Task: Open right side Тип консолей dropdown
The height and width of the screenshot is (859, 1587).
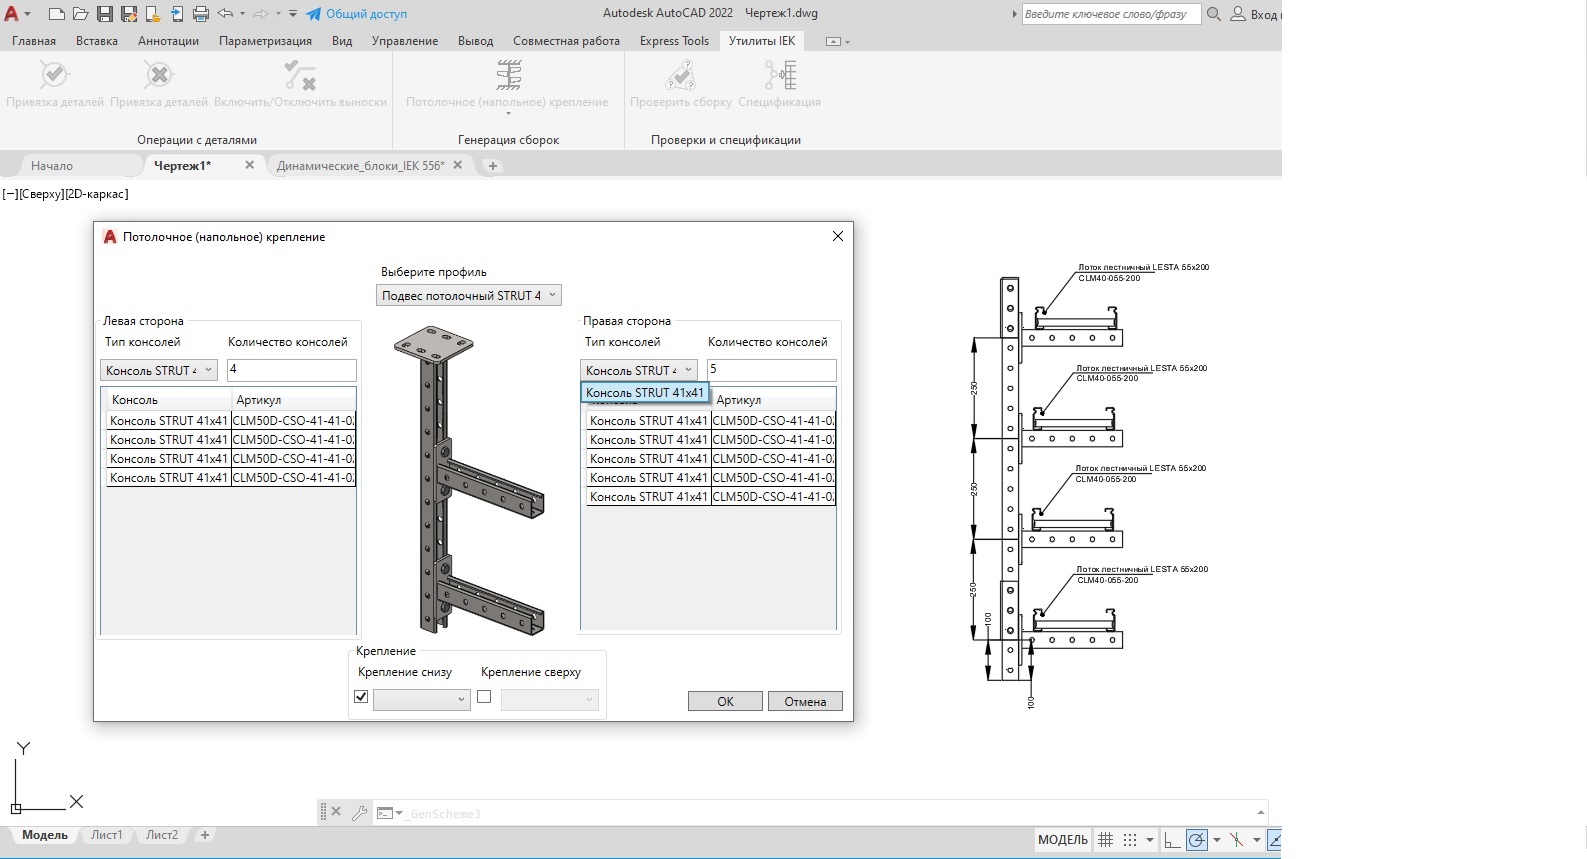Action: point(638,370)
